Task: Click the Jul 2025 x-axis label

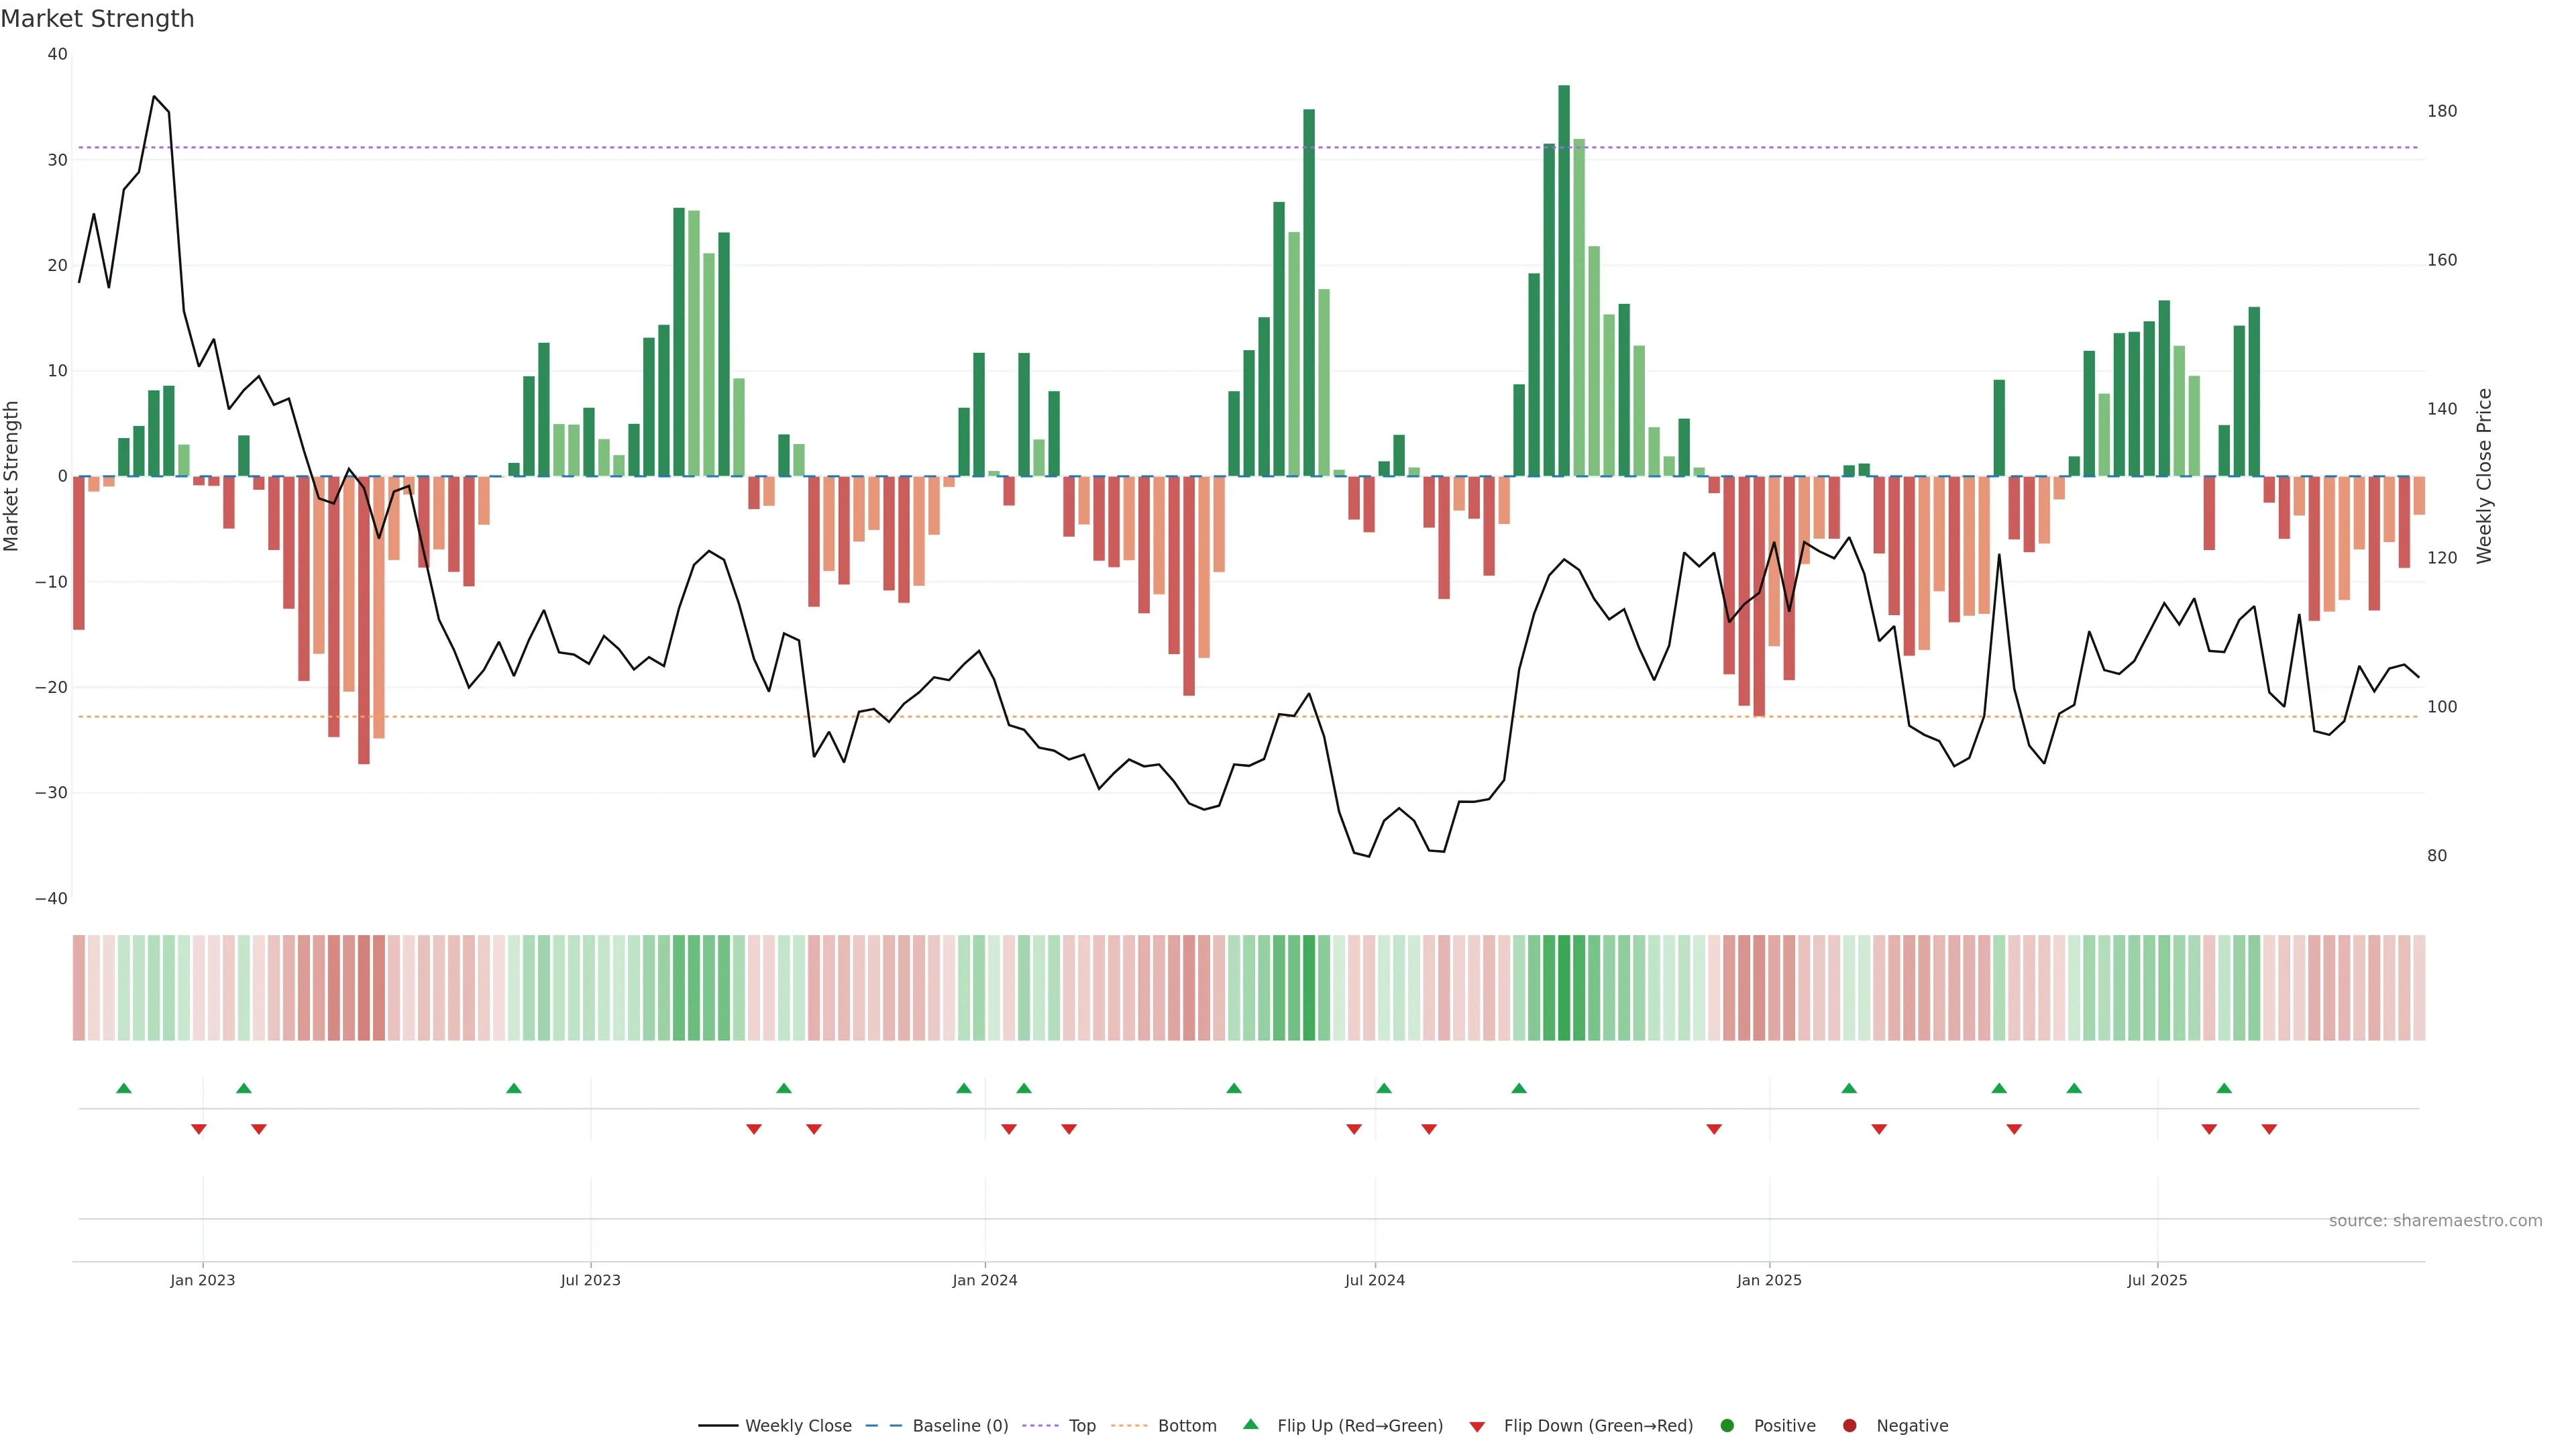Action: point(2157,1280)
